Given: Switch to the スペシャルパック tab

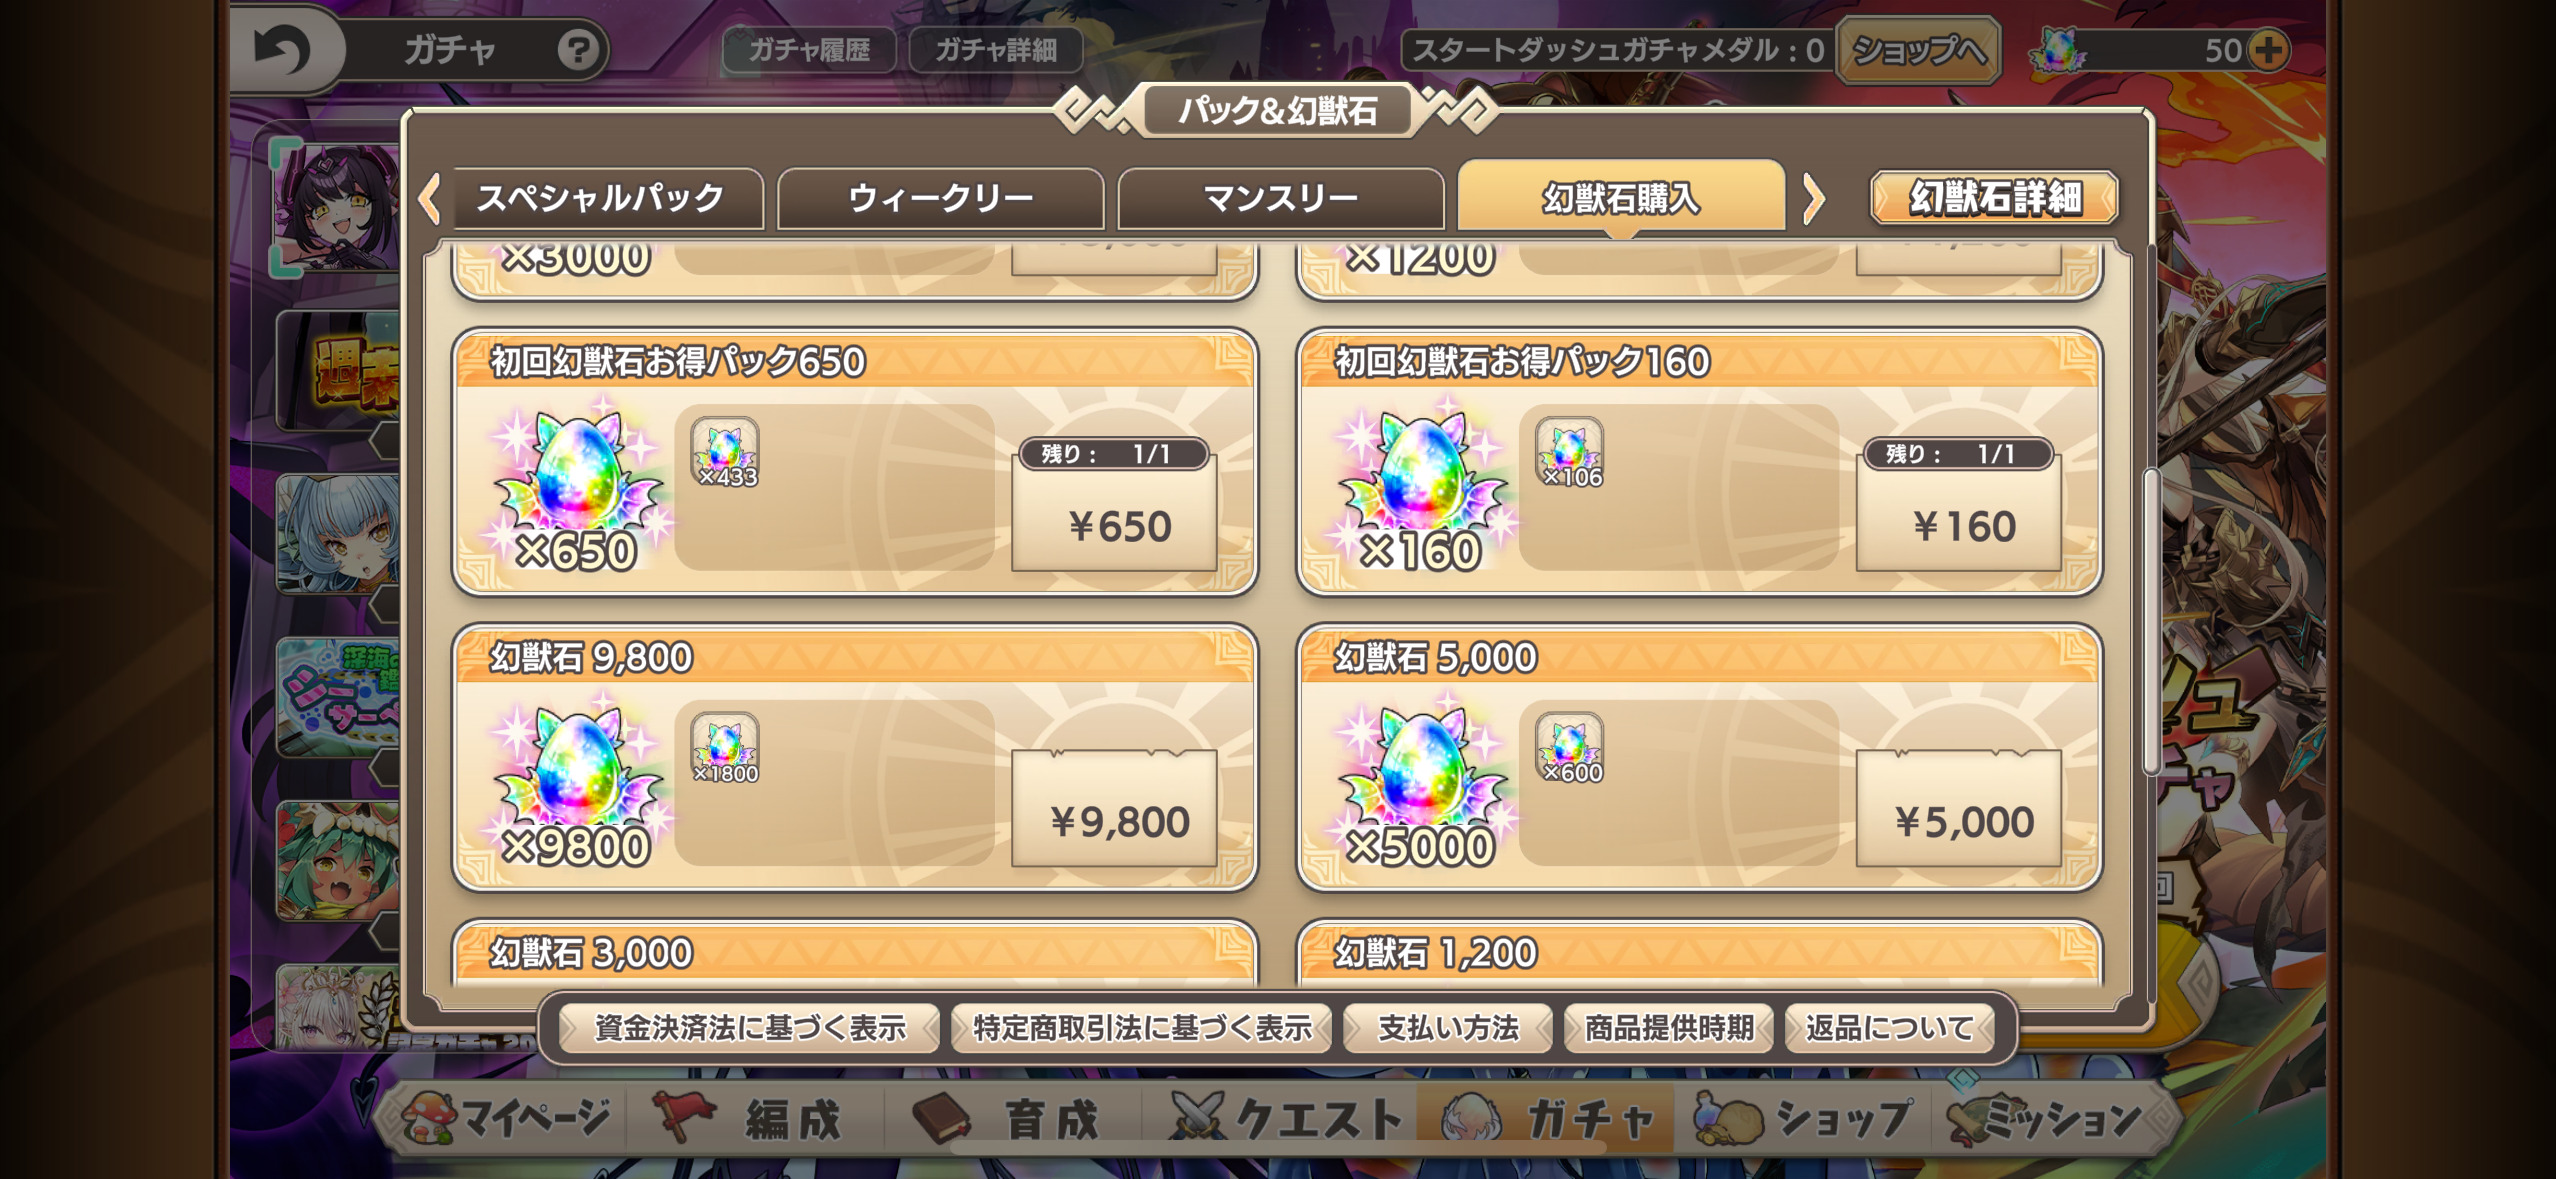Looking at the screenshot, I should tap(601, 198).
